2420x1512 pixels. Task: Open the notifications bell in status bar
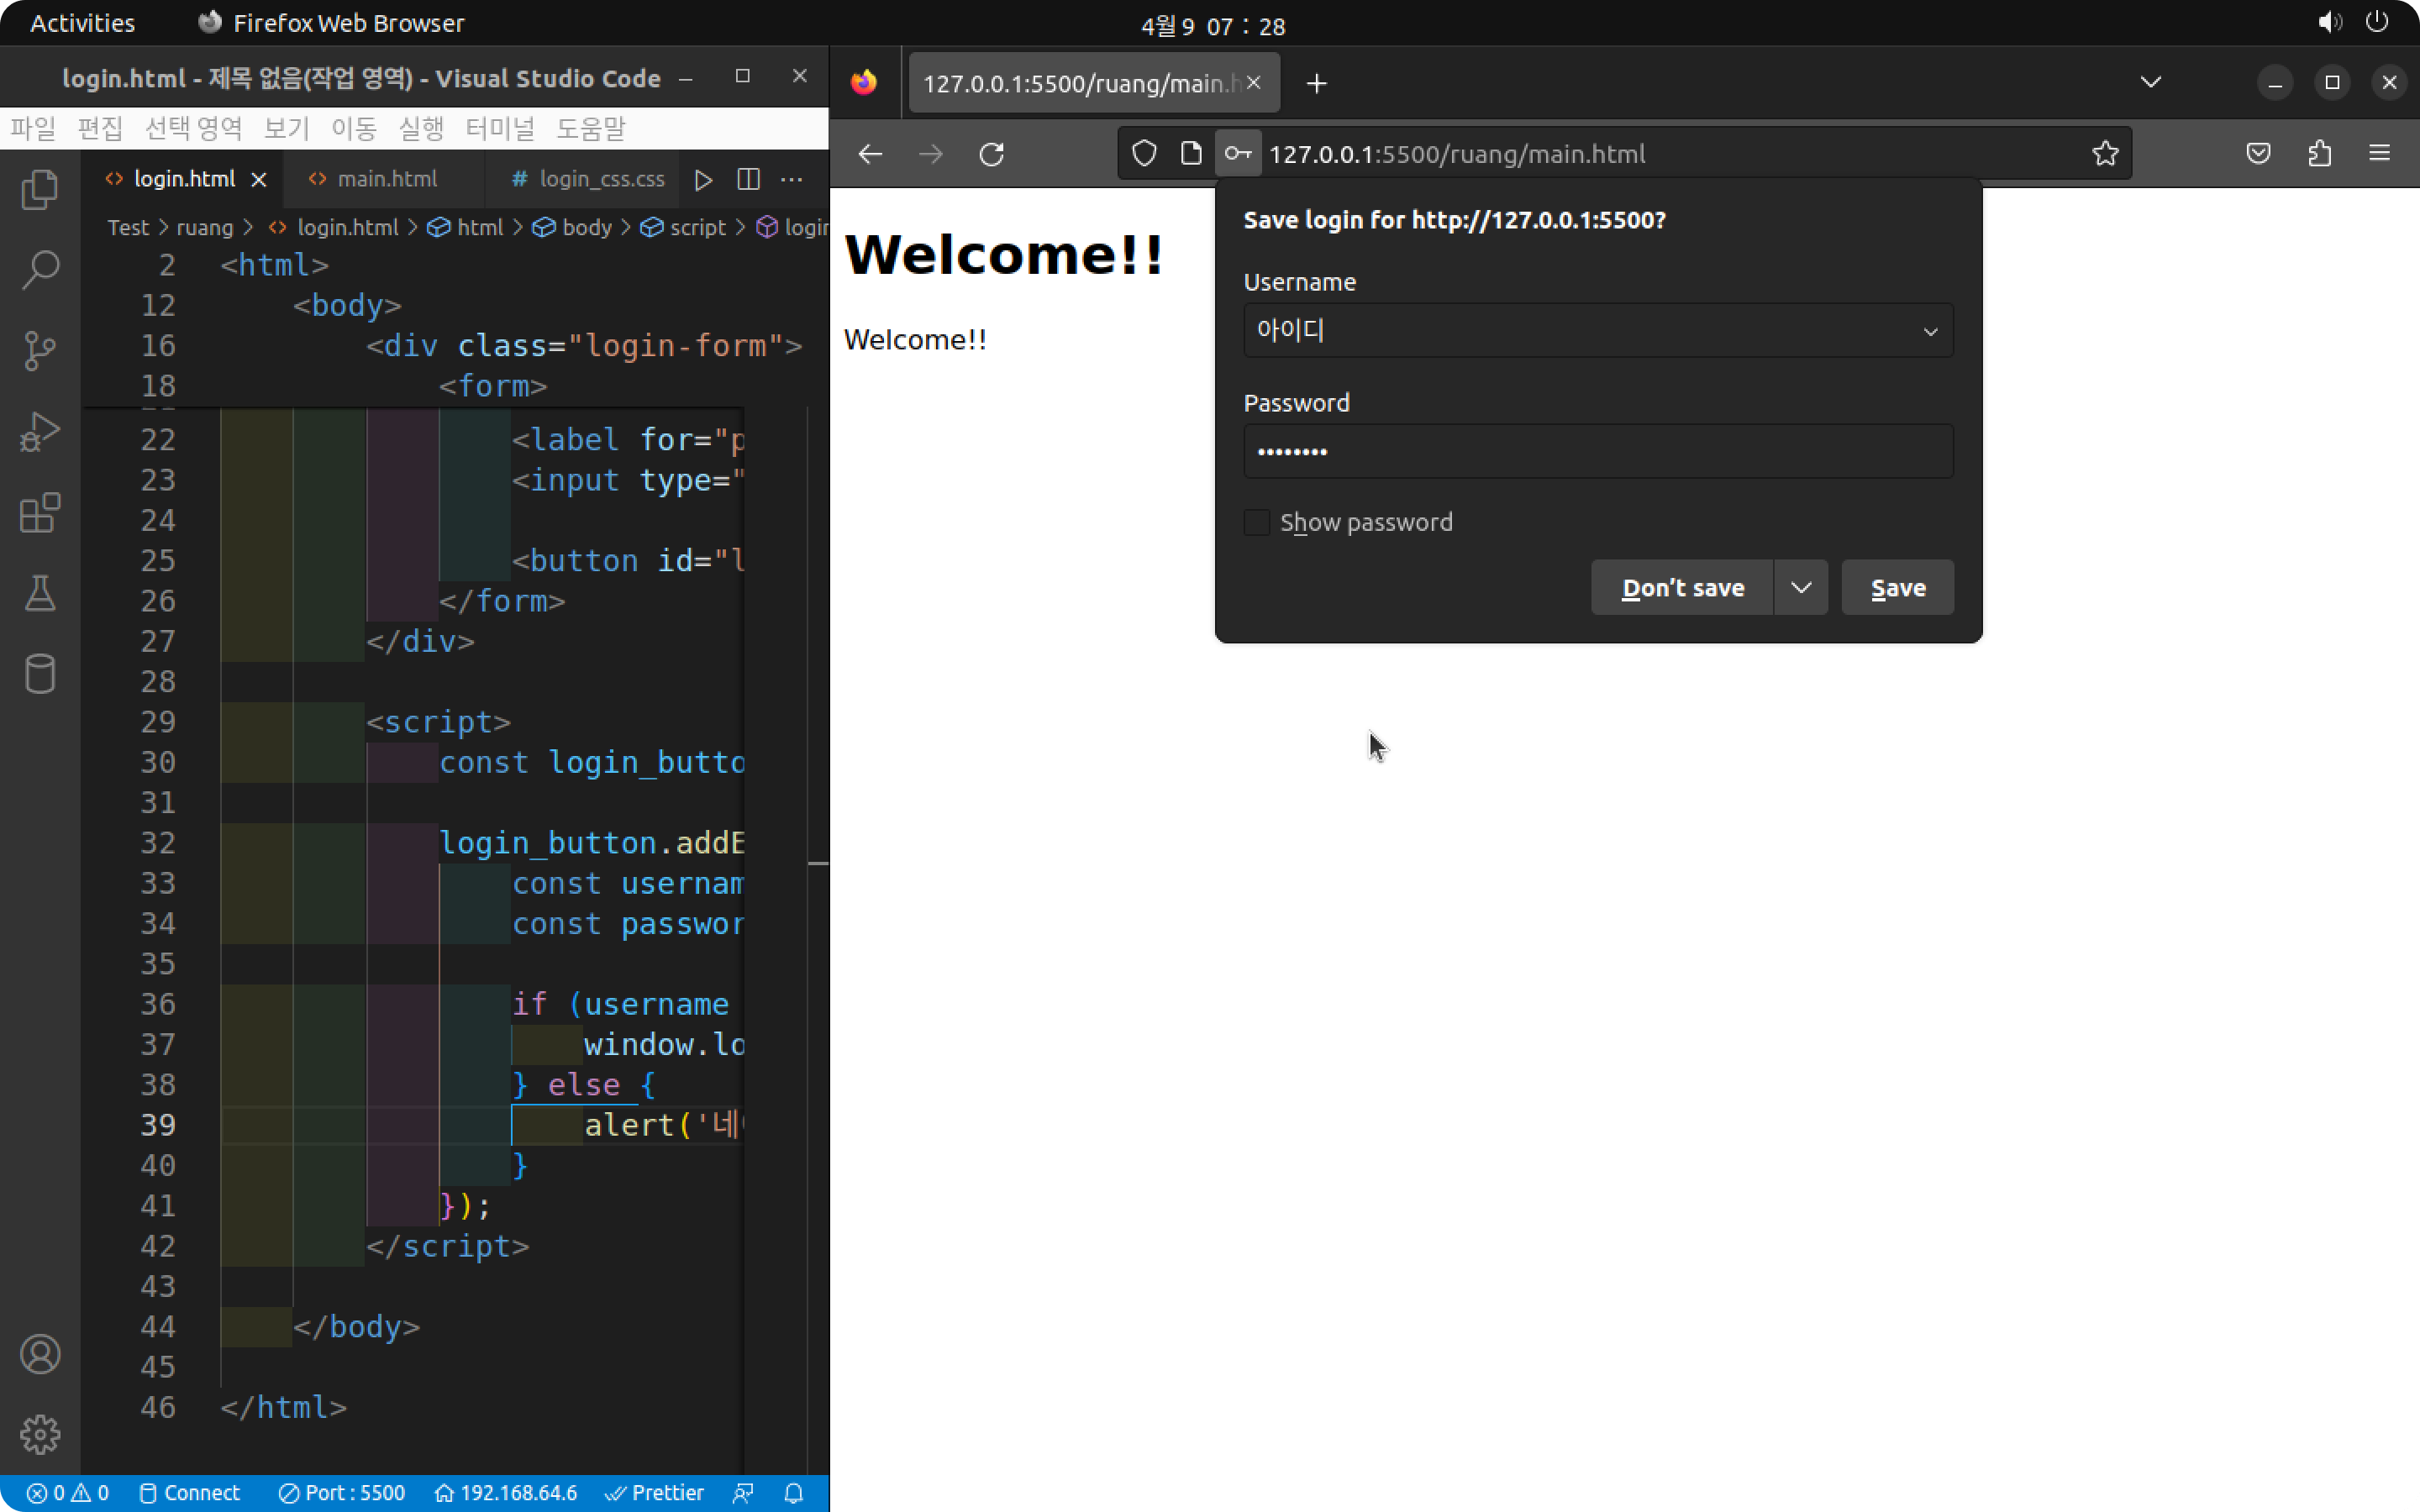click(x=793, y=1493)
